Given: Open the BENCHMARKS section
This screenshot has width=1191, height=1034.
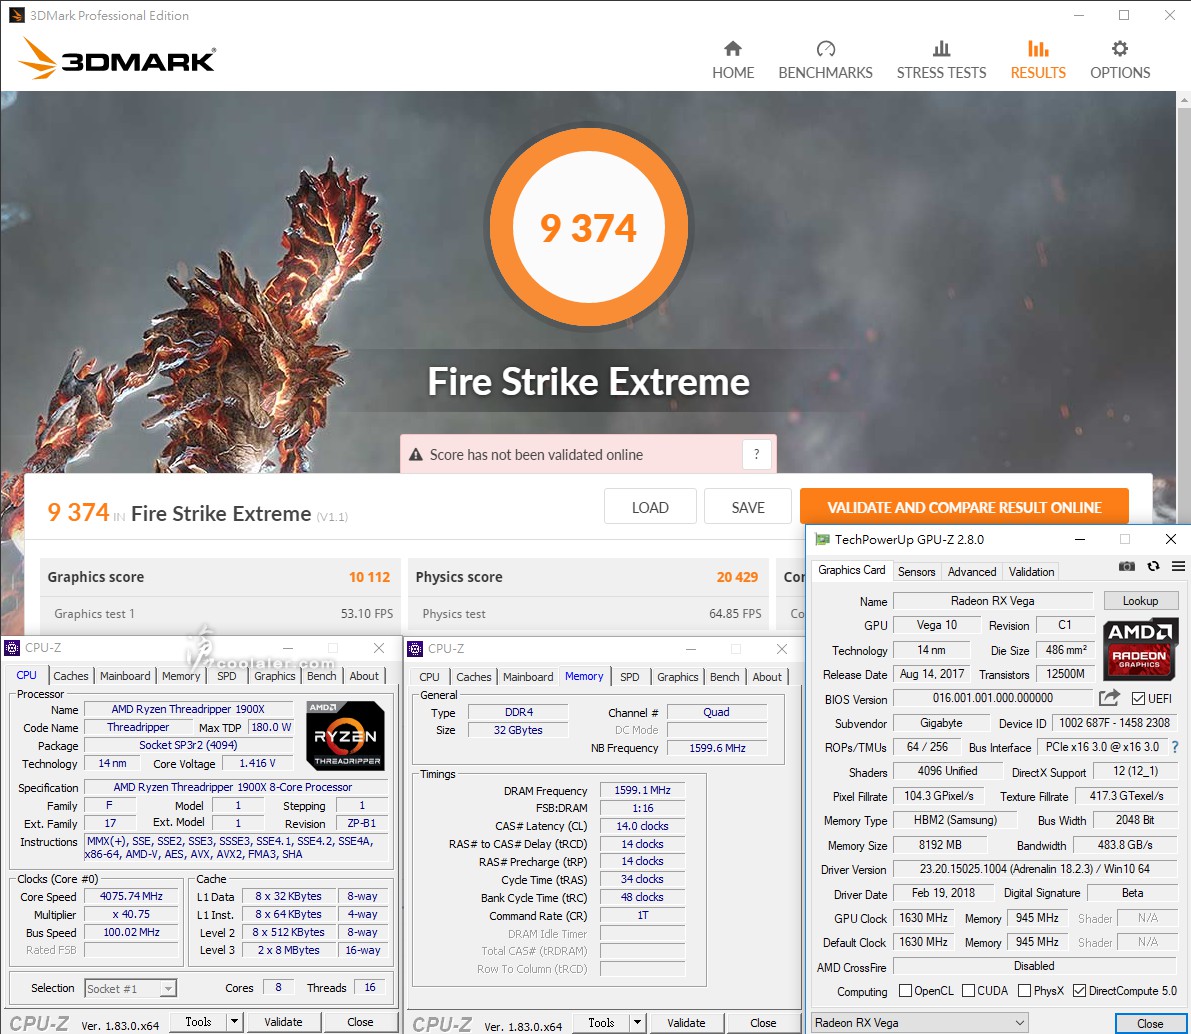Looking at the screenshot, I should pyautogui.click(x=825, y=60).
